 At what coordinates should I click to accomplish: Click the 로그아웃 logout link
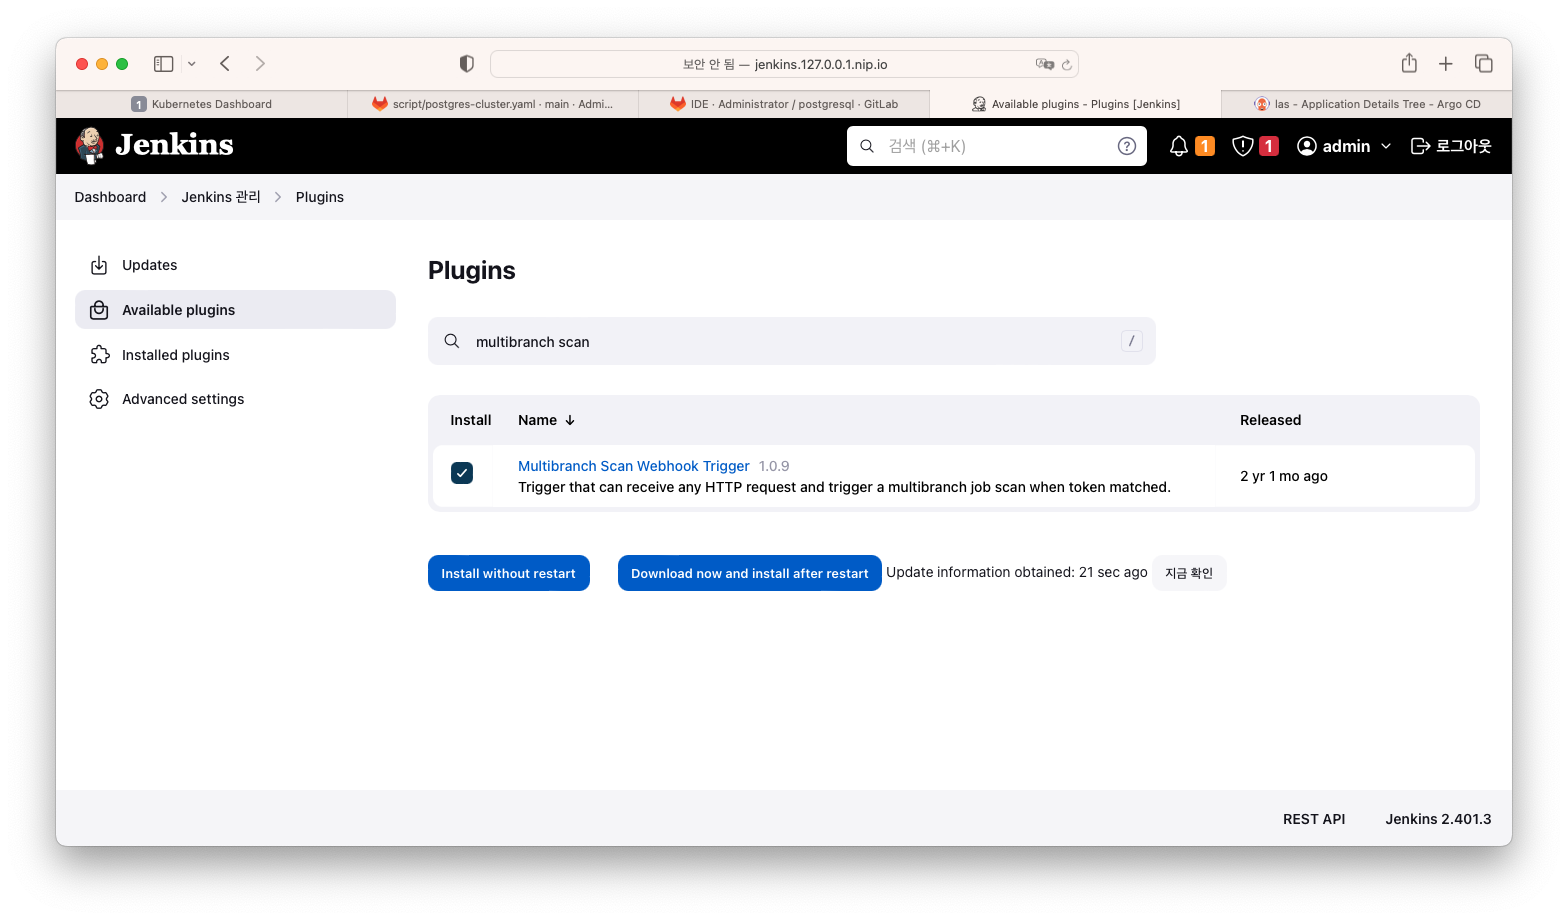pyautogui.click(x=1451, y=146)
